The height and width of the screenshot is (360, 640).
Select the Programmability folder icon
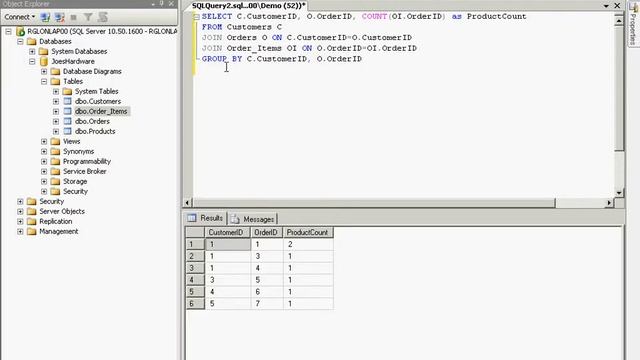[x=56, y=162]
